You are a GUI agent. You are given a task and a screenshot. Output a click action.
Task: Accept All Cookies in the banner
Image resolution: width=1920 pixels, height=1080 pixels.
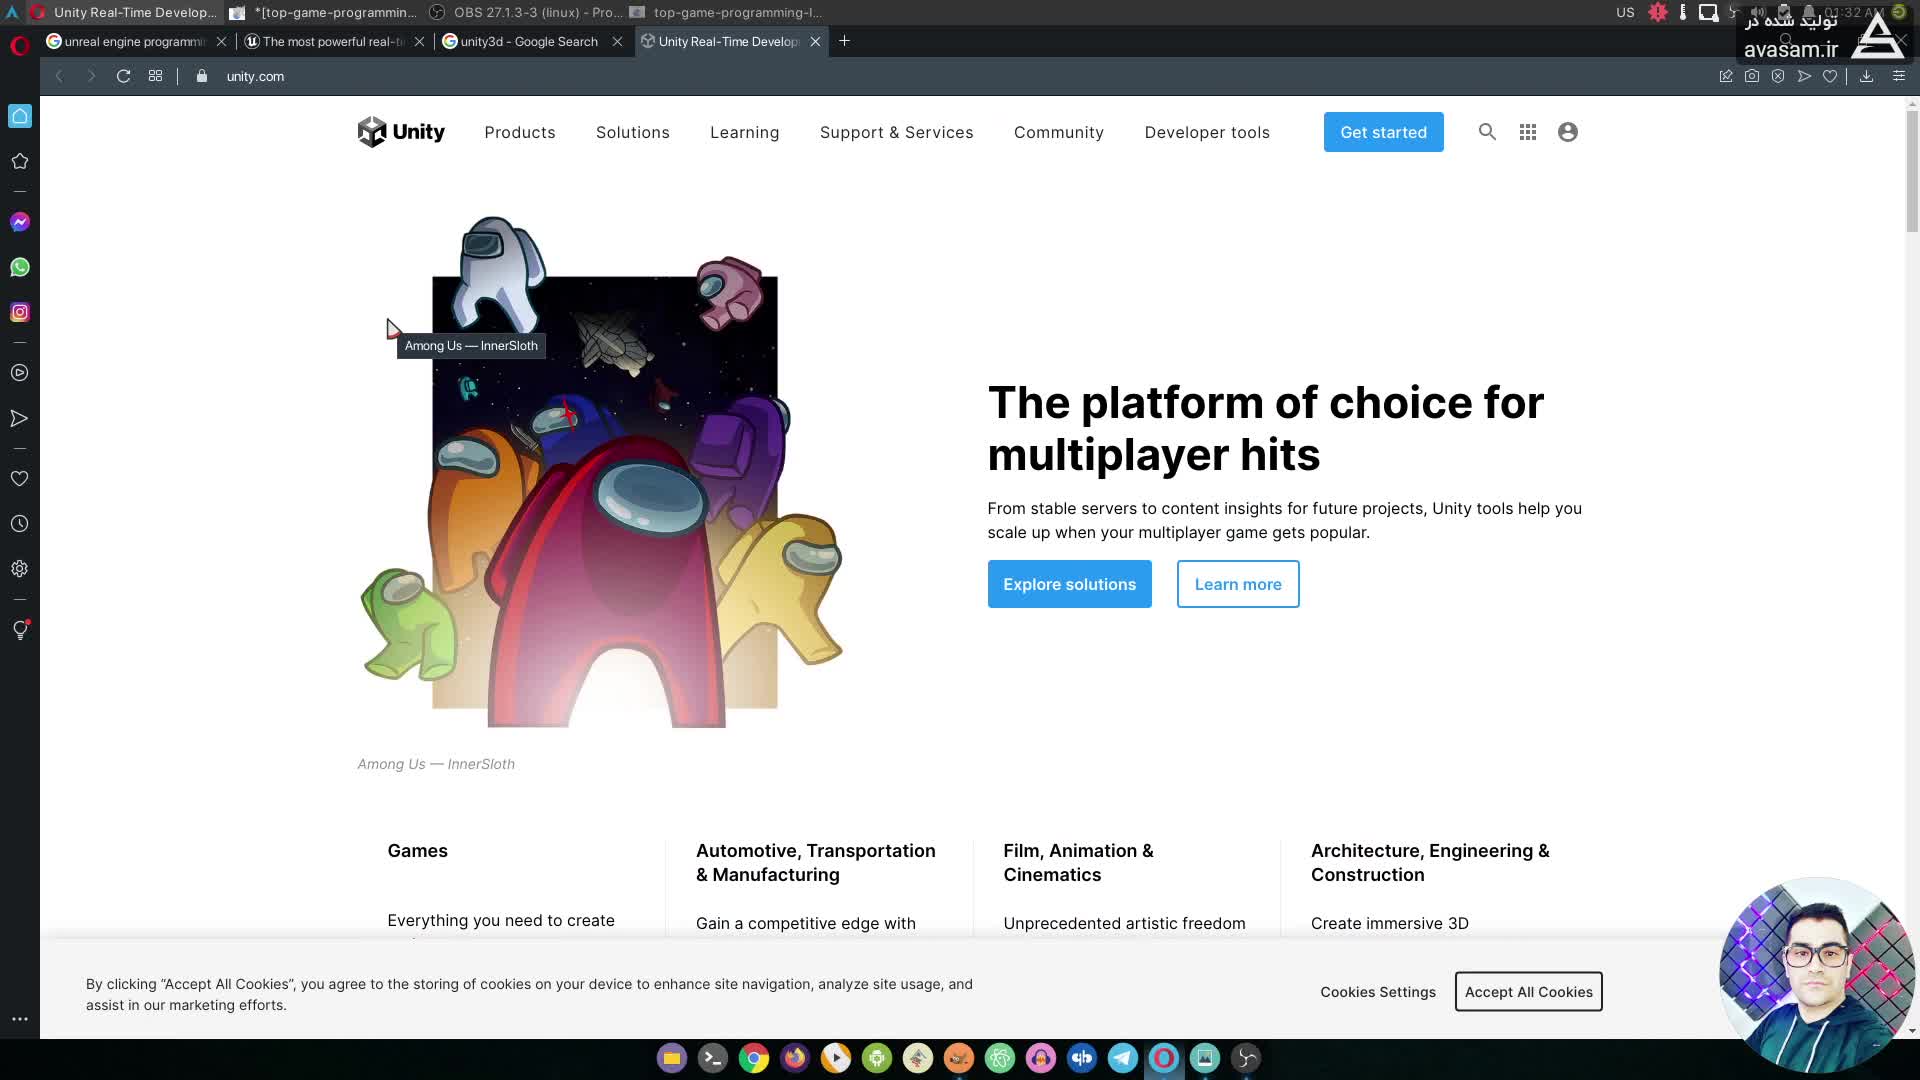(x=1528, y=992)
